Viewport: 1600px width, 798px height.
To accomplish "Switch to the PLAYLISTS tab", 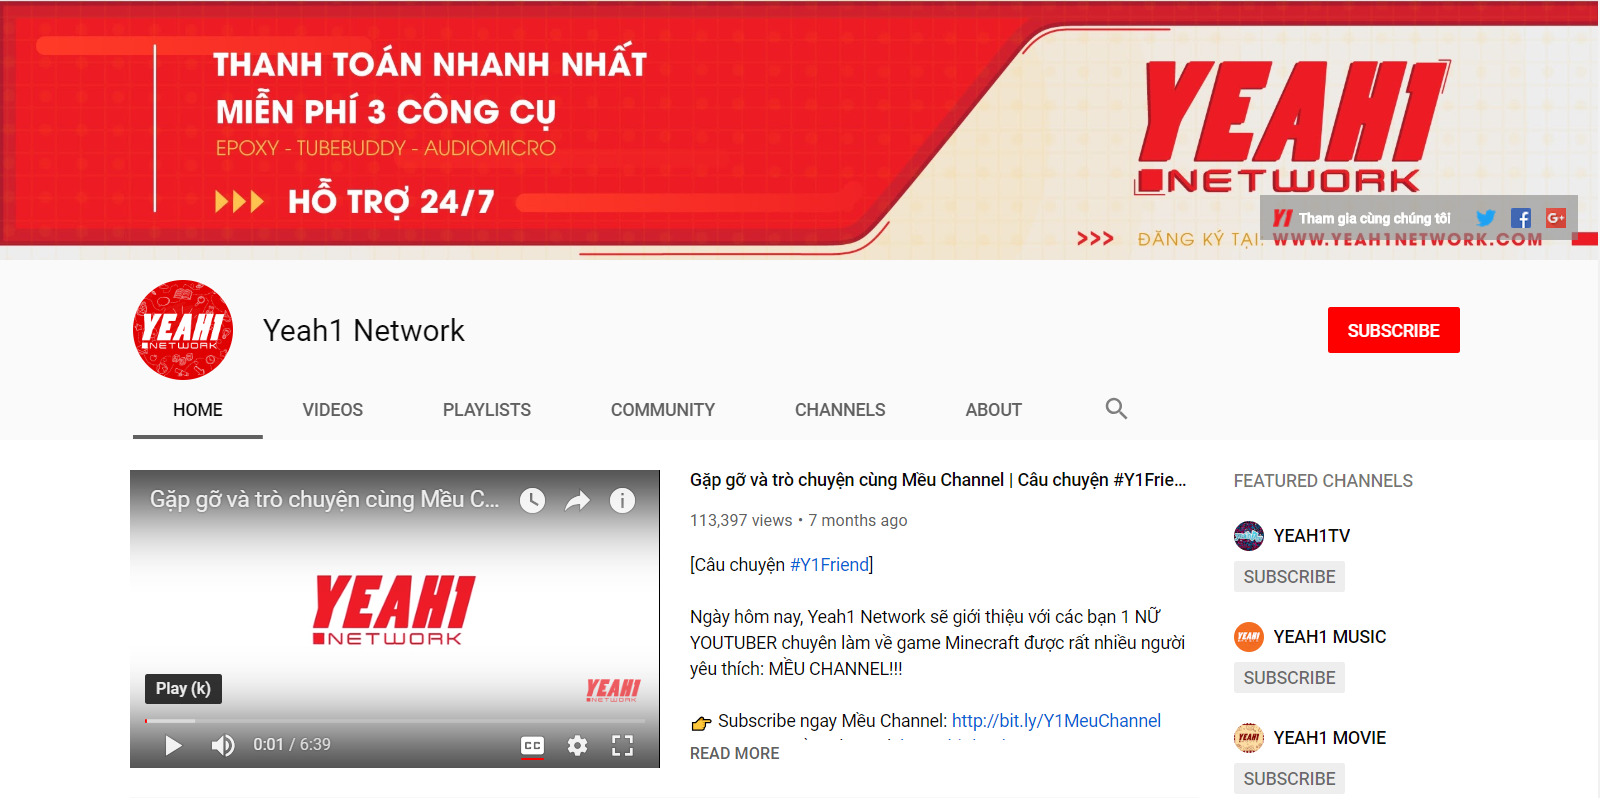I will coord(487,410).
